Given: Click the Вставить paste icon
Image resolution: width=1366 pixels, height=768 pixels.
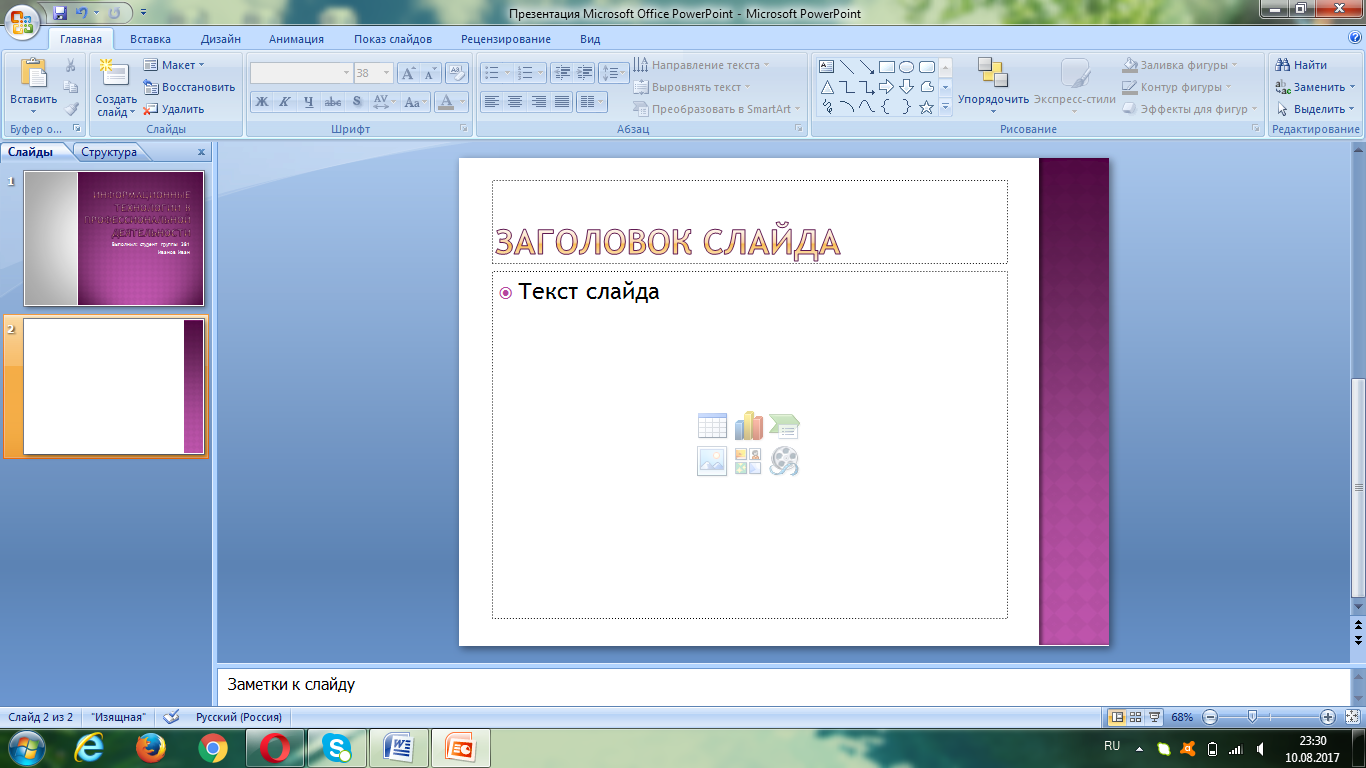Looking at the screenshot, I should pos(33,75).
